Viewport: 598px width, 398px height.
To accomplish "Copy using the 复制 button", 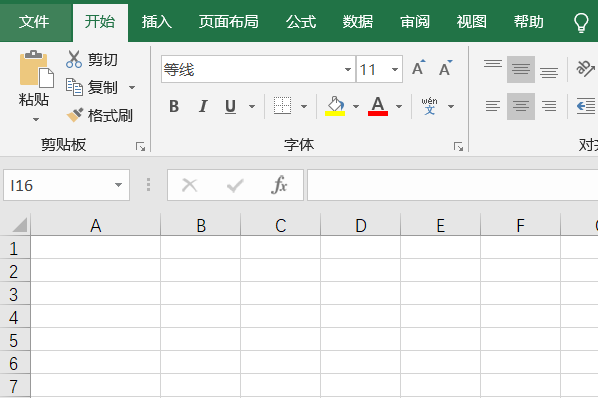I will pos(92,87).
